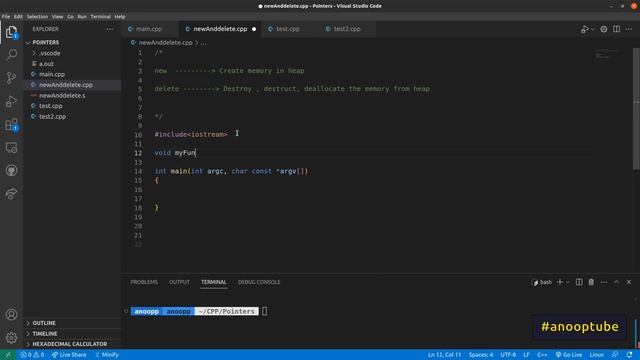Open the Selection menu

38,17
